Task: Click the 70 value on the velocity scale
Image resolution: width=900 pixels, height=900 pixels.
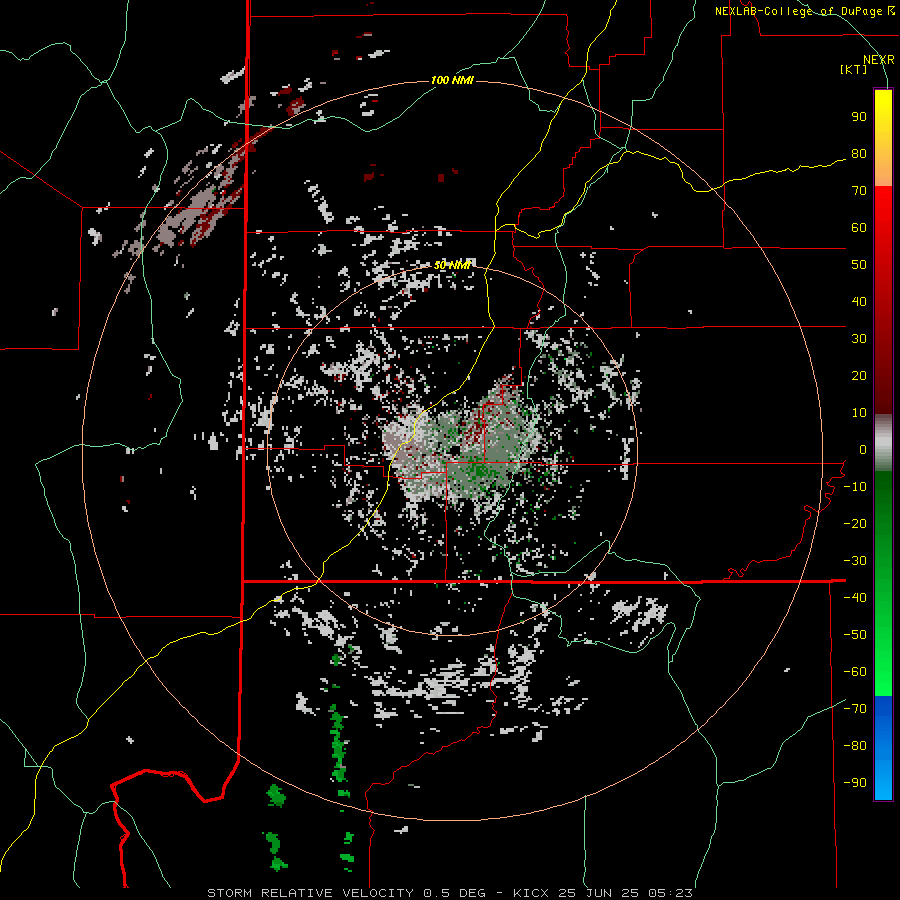Action: click(x=859, y=191)
